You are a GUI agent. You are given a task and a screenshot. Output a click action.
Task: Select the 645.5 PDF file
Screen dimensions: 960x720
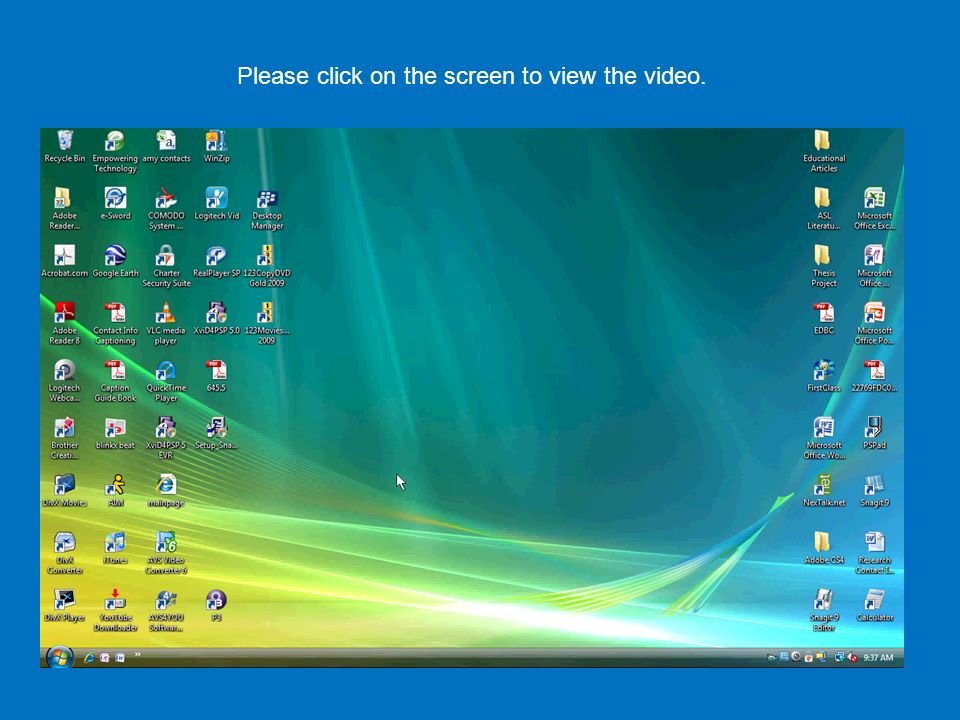pos(216,375)
